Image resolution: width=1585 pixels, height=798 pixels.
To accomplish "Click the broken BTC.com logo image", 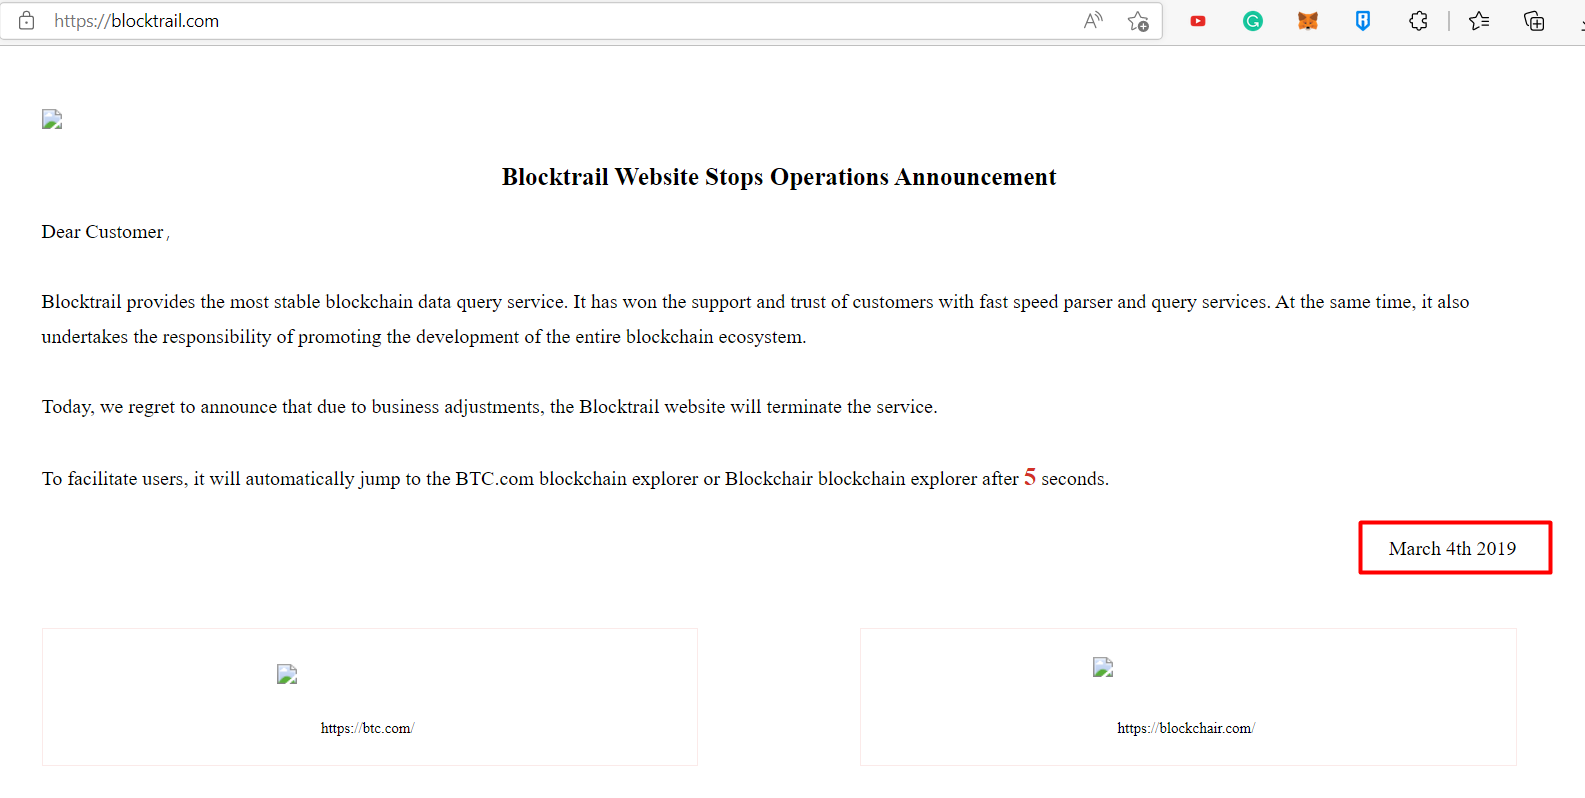I will point(287,675).
